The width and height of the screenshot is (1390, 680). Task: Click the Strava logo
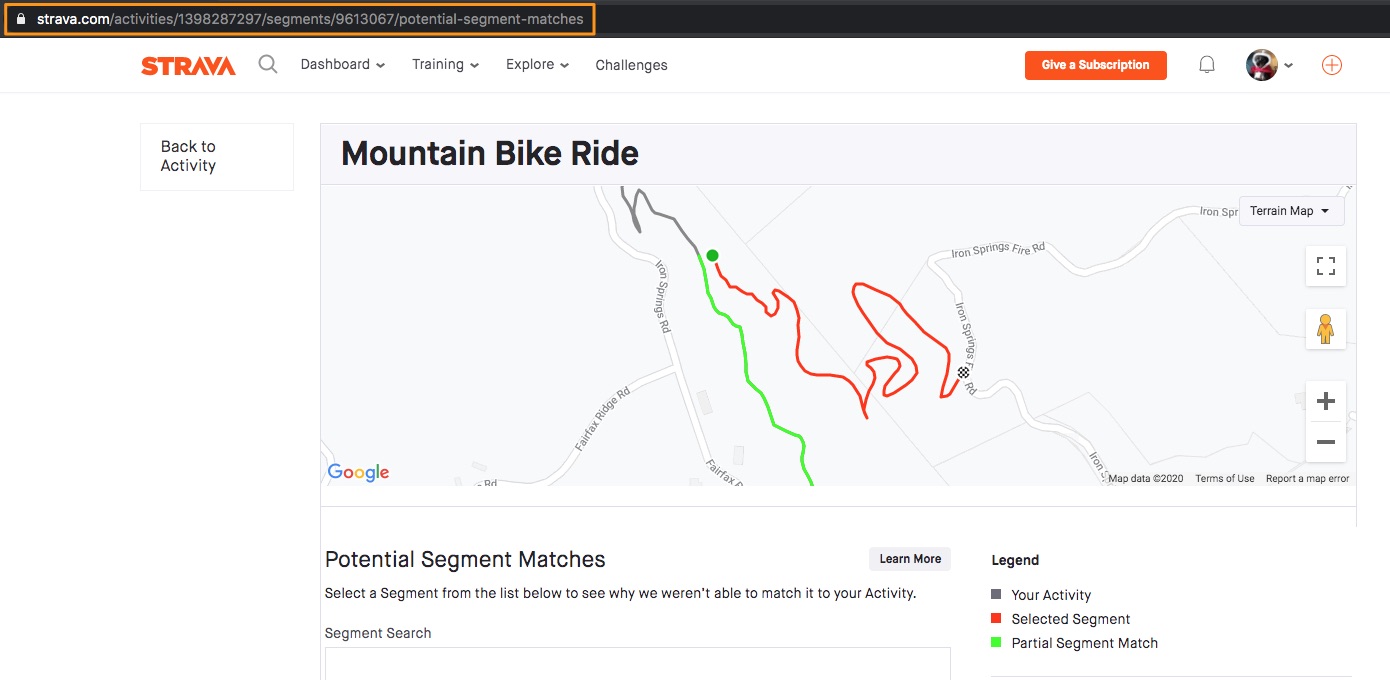(x=187, y=64)
